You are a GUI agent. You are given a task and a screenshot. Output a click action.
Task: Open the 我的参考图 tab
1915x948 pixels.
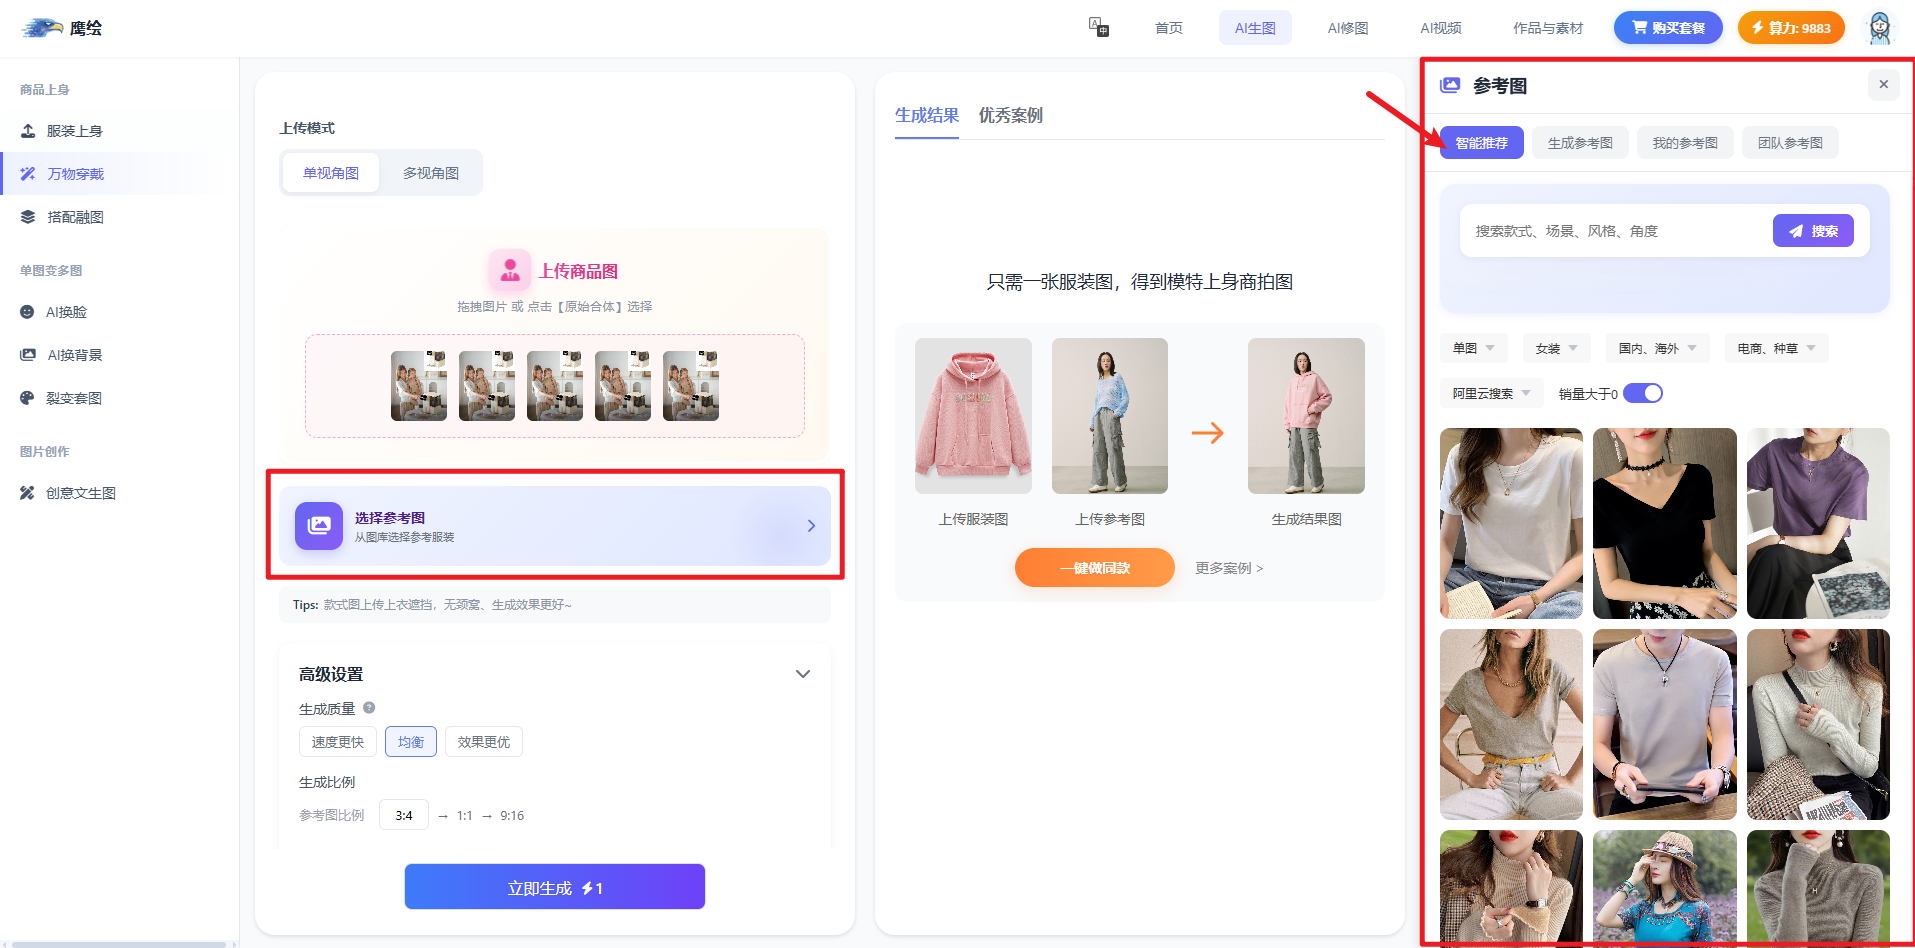[x=1684, y=143]
